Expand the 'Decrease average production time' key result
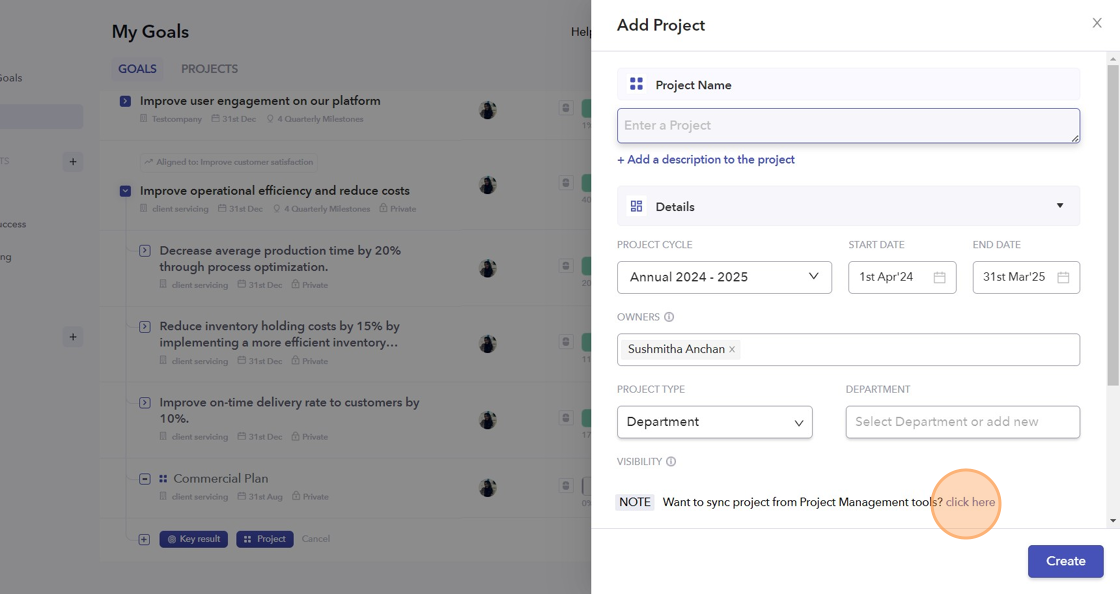The image size is (1120, 594). pos(145,251)
